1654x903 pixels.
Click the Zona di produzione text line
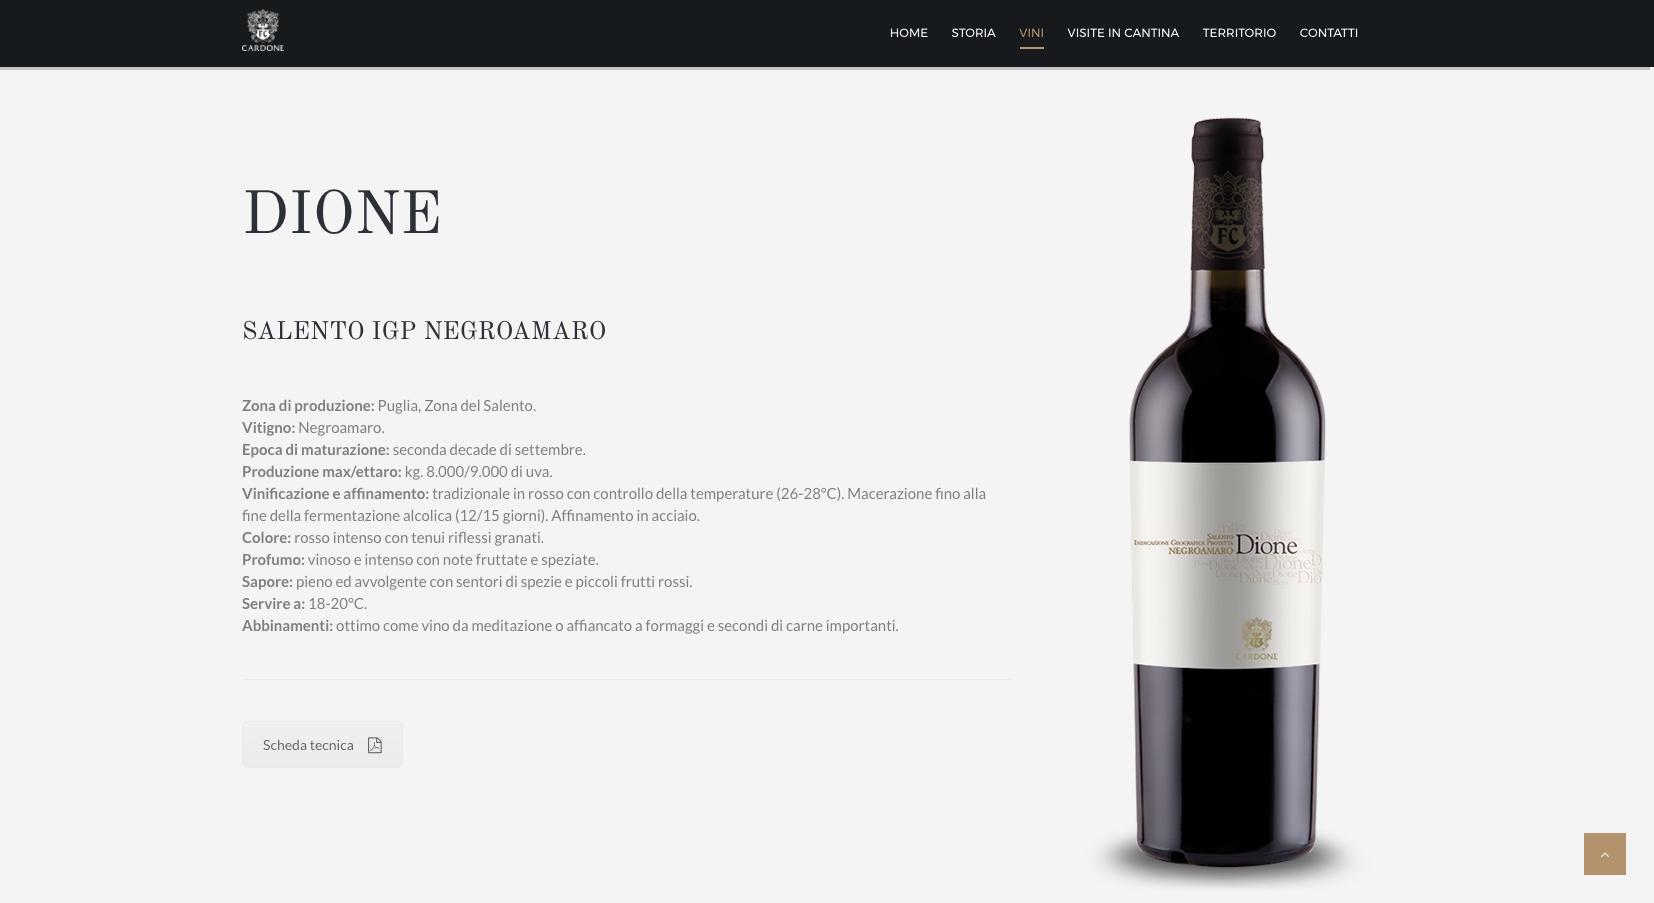(389, 405)
